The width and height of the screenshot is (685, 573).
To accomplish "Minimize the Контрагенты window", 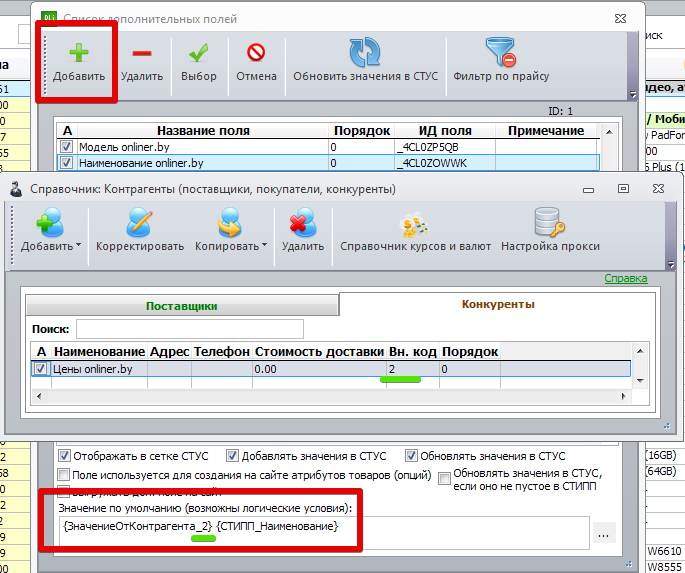I will (x=588, y=190).
